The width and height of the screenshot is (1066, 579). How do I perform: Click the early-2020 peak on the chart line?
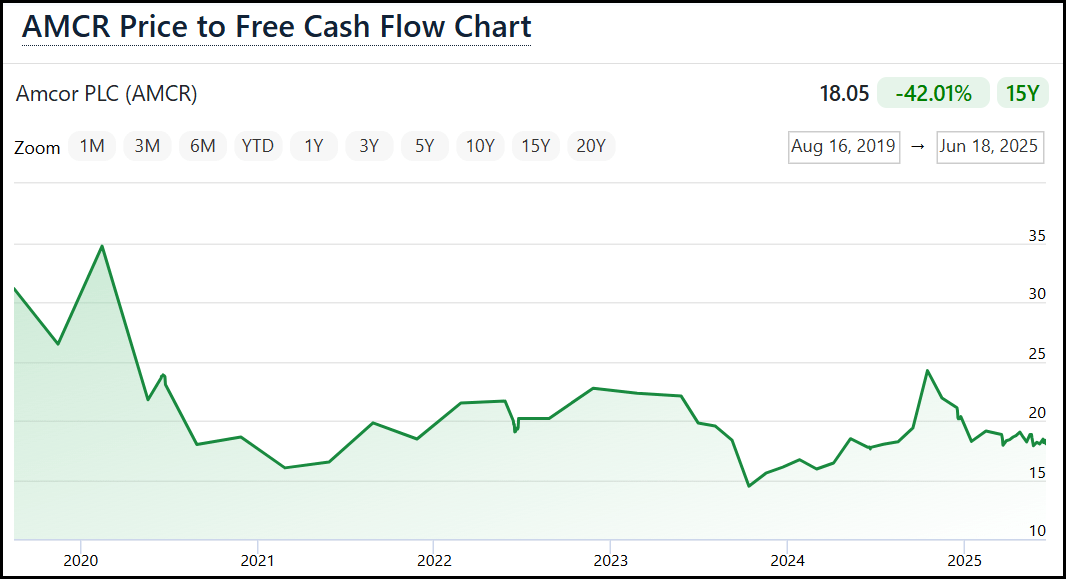tap(102, 246)
